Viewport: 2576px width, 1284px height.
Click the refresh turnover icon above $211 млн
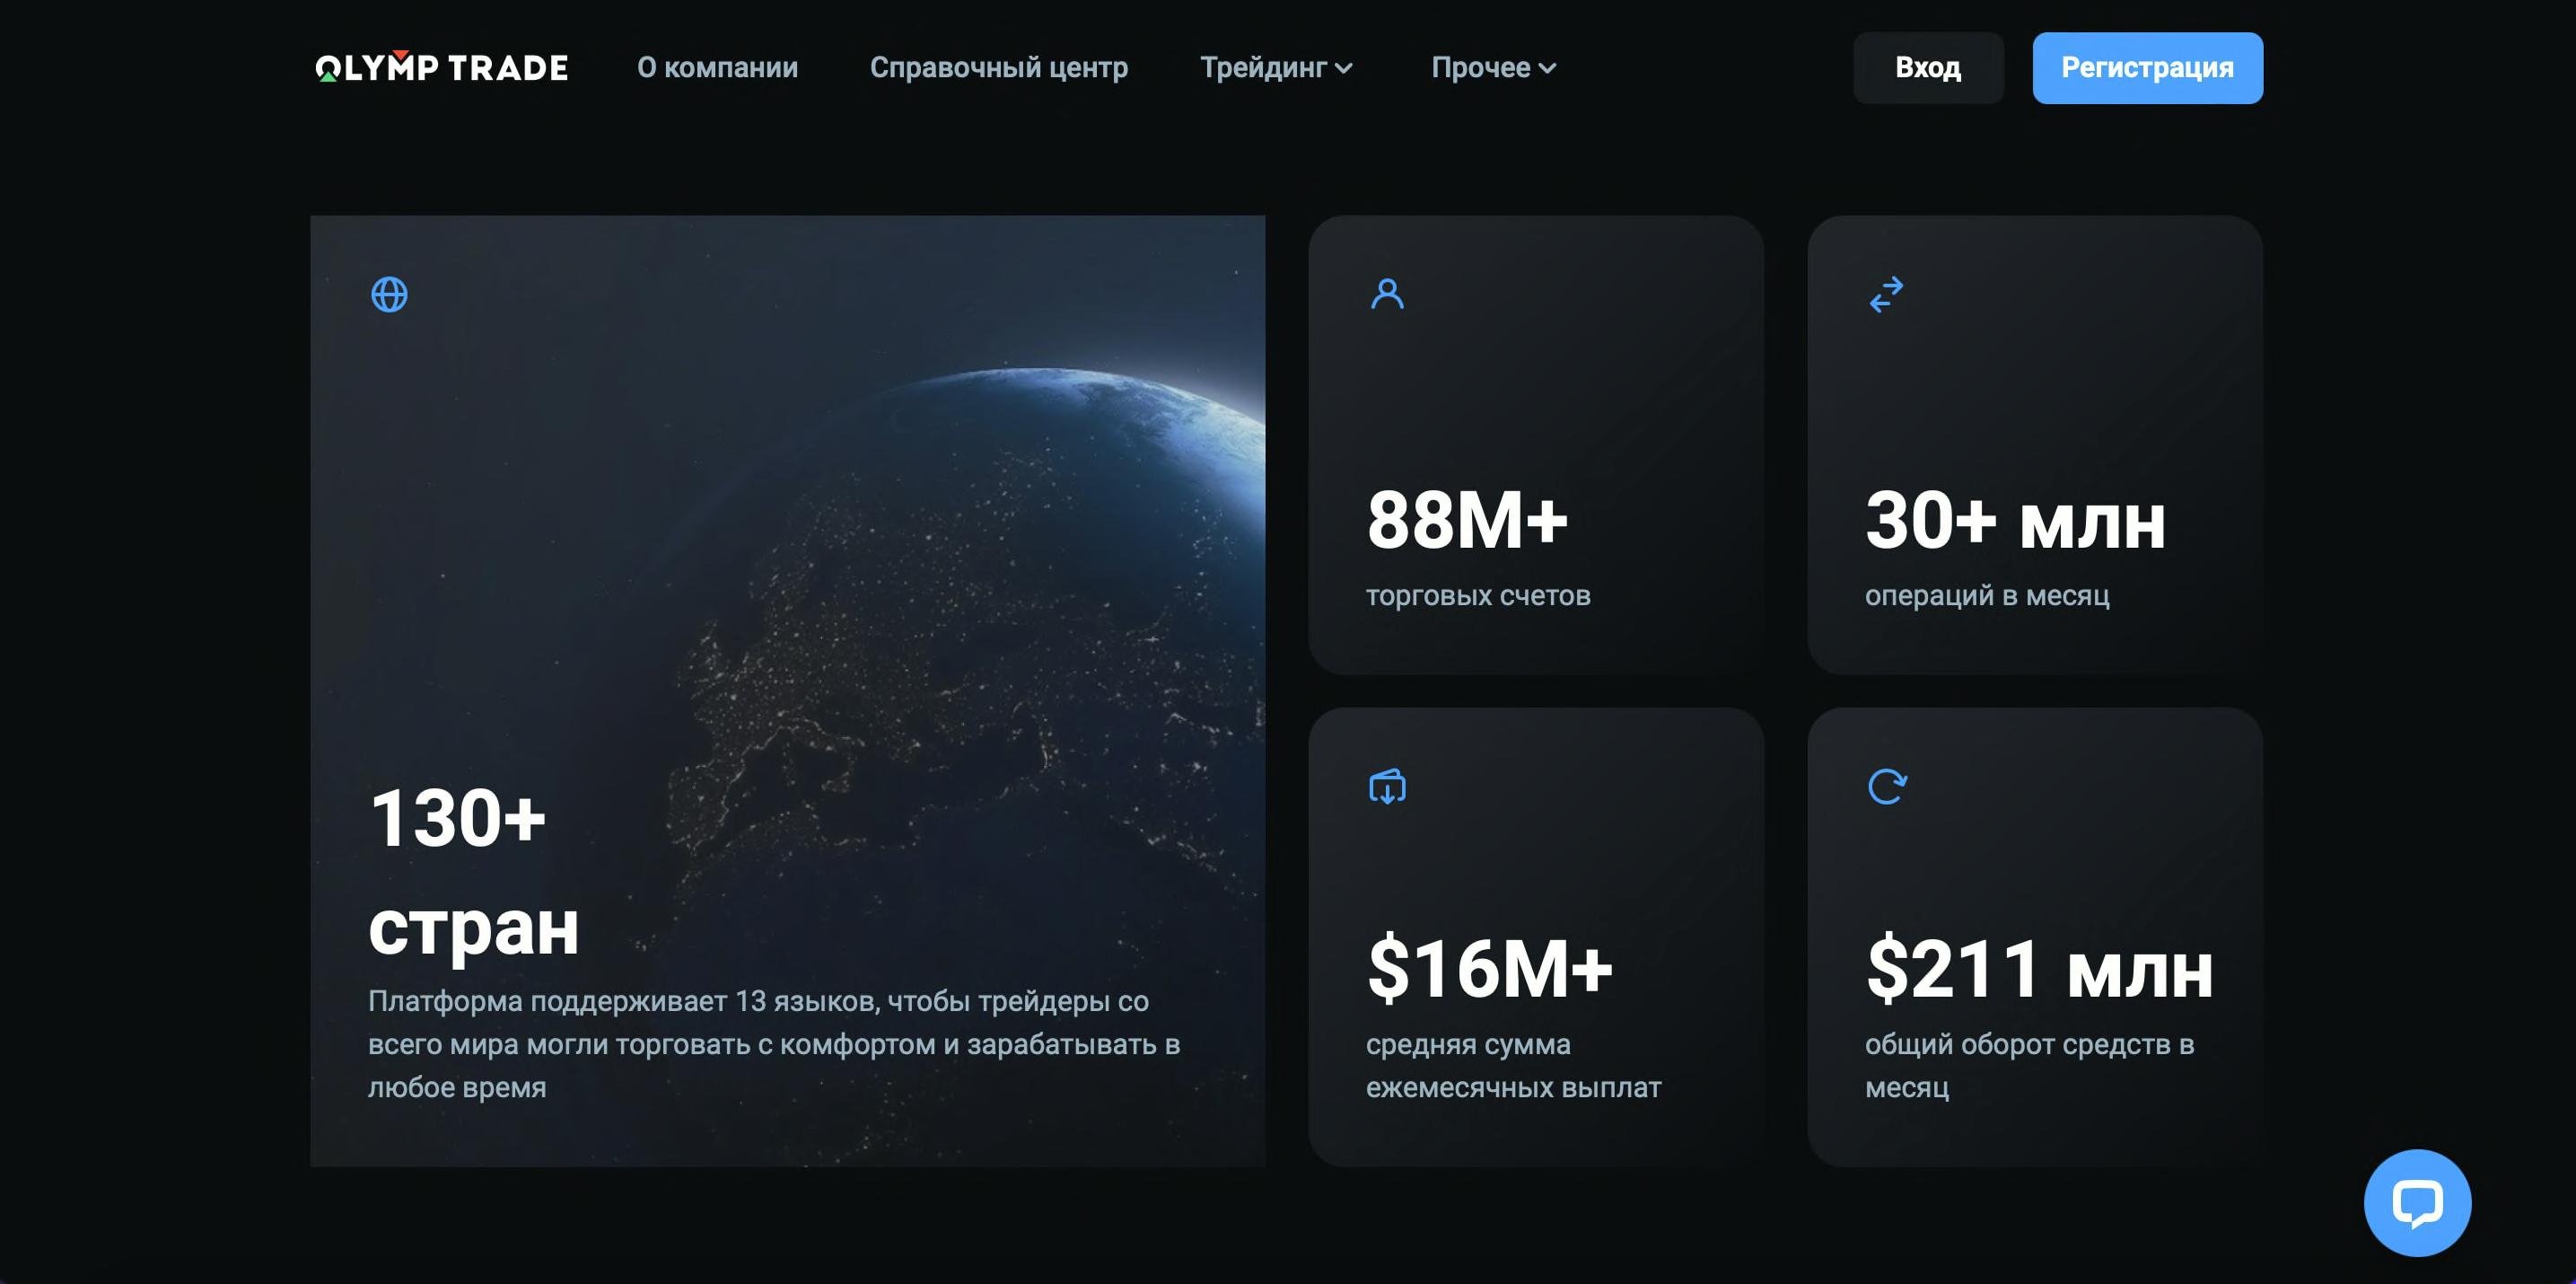point(1887,786)
